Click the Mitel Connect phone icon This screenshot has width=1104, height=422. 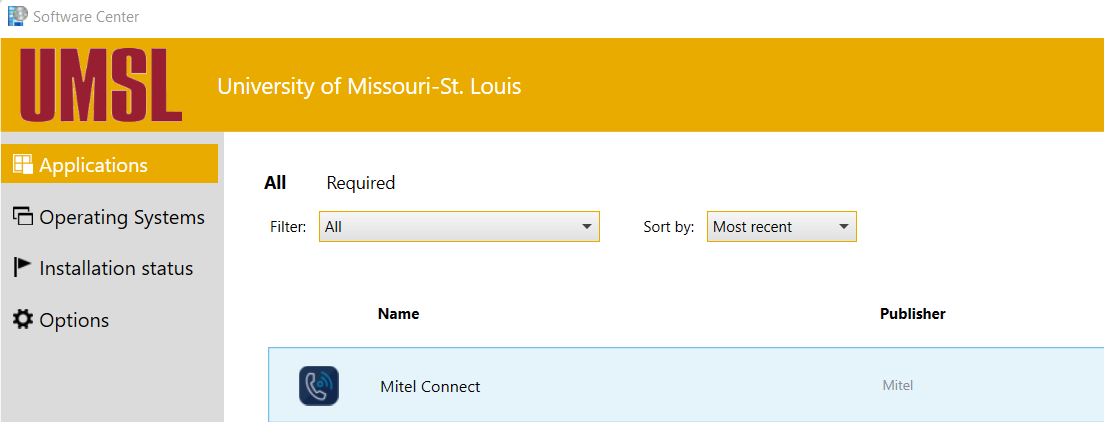[319, 386]
